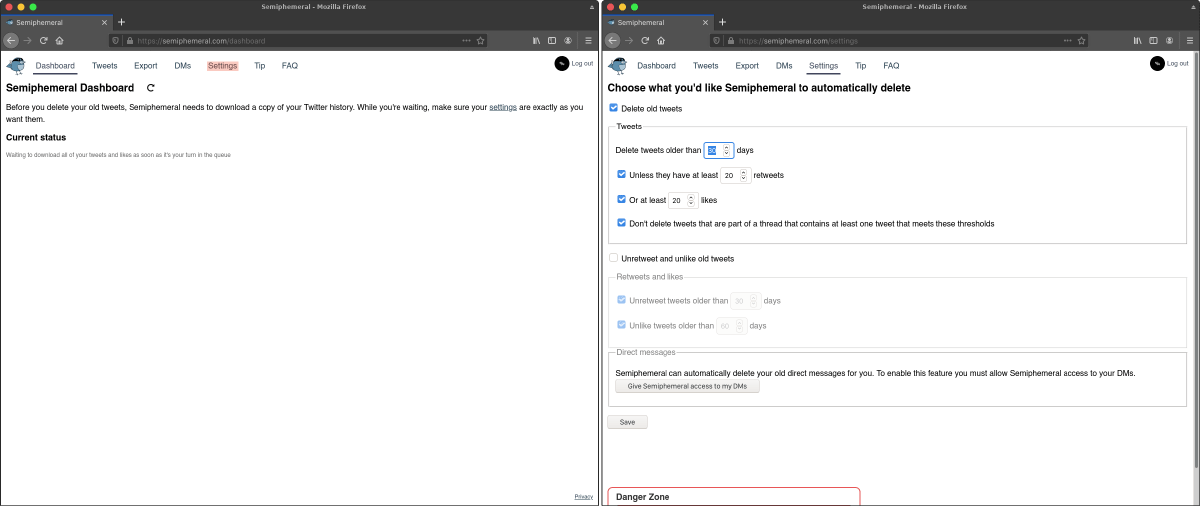This screenshot has height=506, width=1200.
Task: Refresh the dashboard status using the circular arrow
Action: (151, 88)
